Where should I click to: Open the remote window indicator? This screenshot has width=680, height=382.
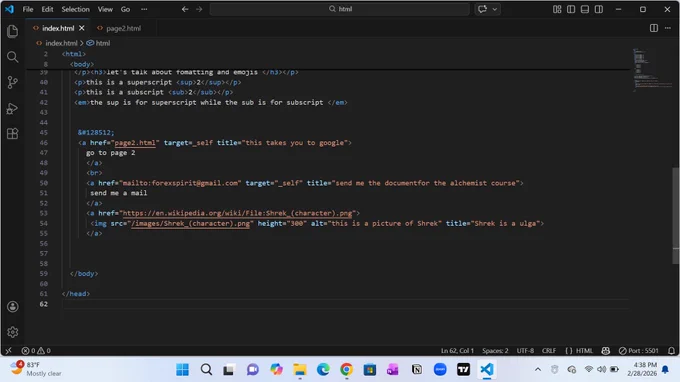pyautogui.click(x=8, y=350)
